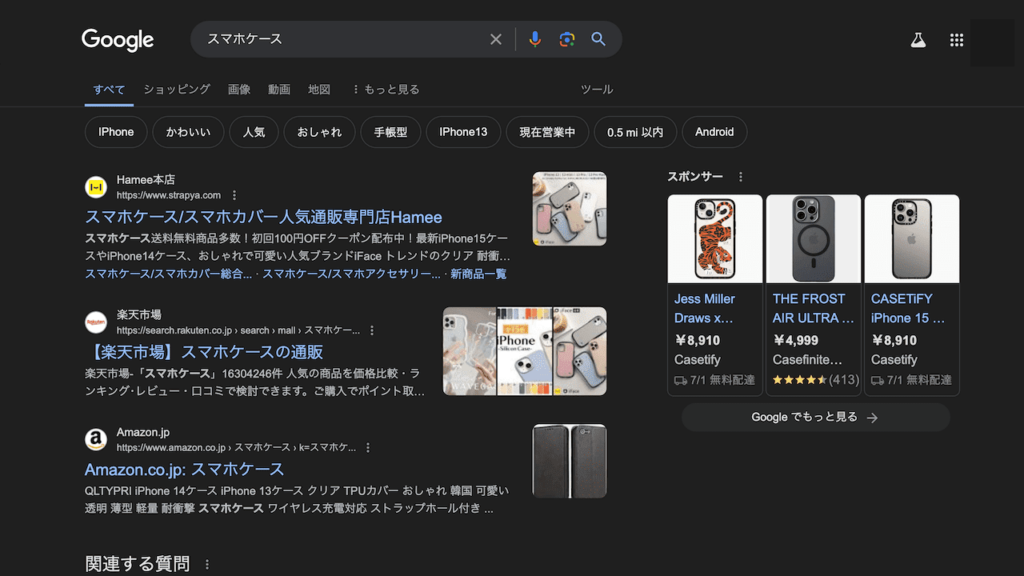Click the Amazon.jp site name
Screen dimensions: 1024x576
pyautogui.click(x=143, y=432)
